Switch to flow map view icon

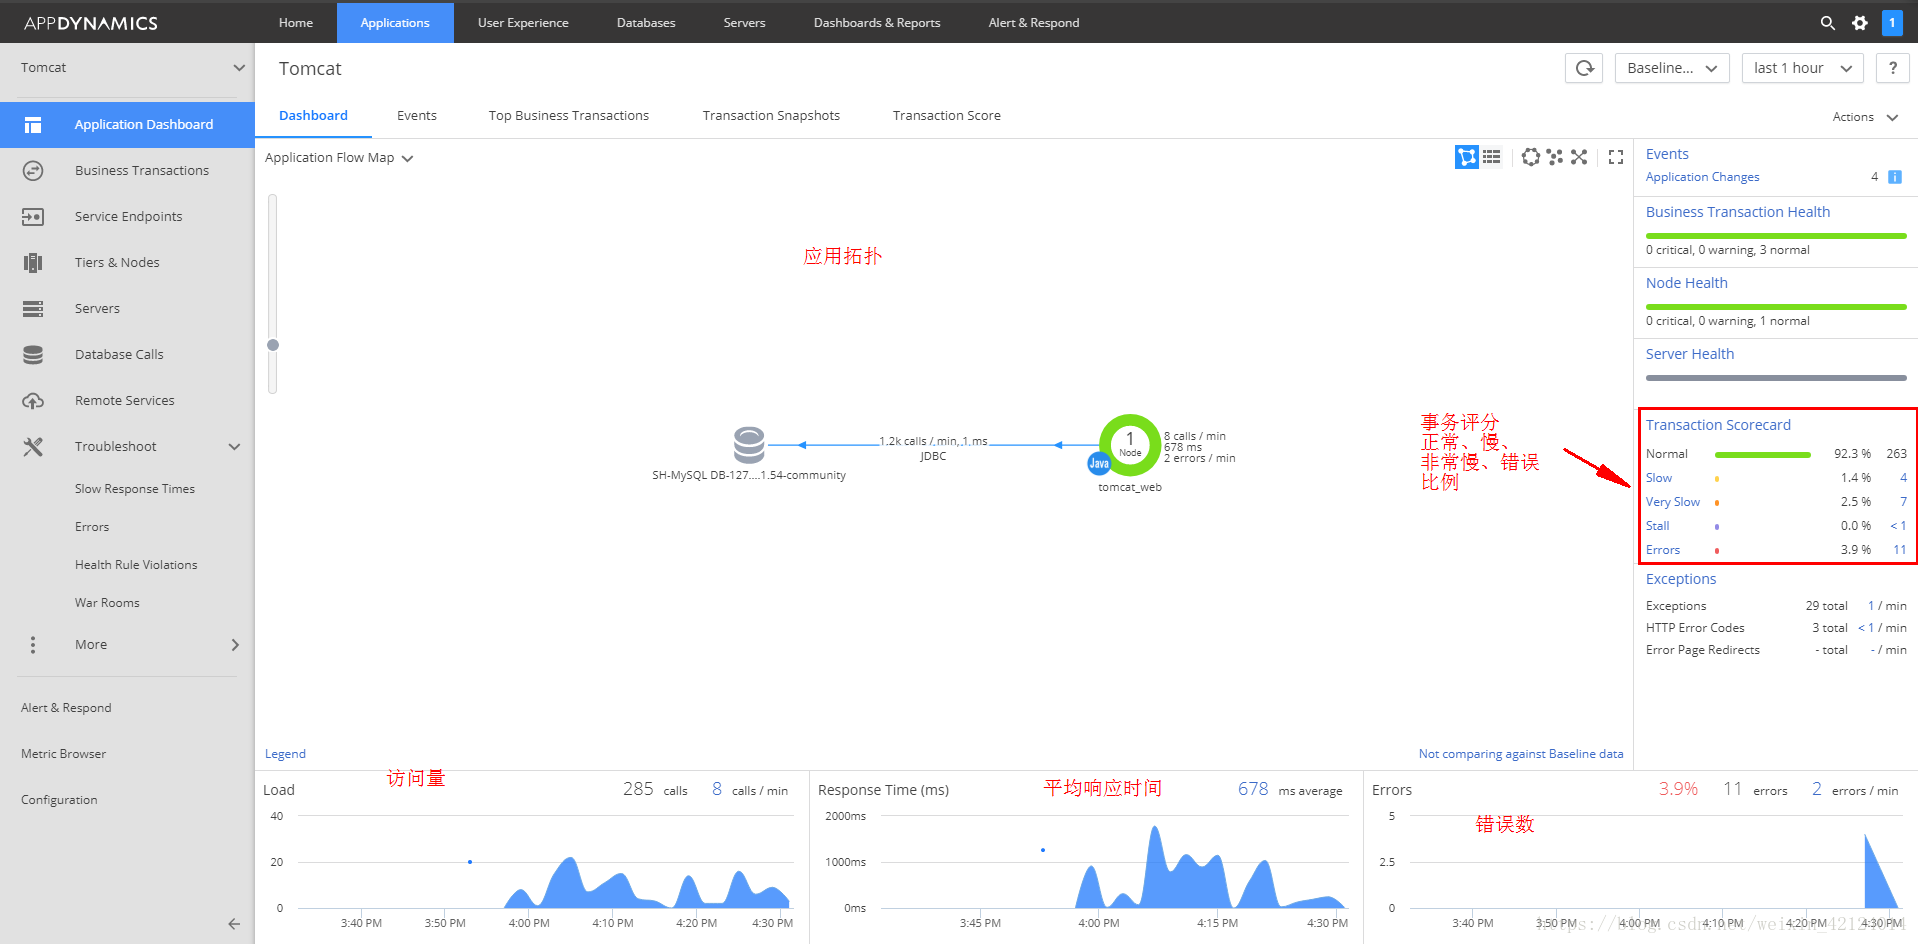coord(1466,157)
